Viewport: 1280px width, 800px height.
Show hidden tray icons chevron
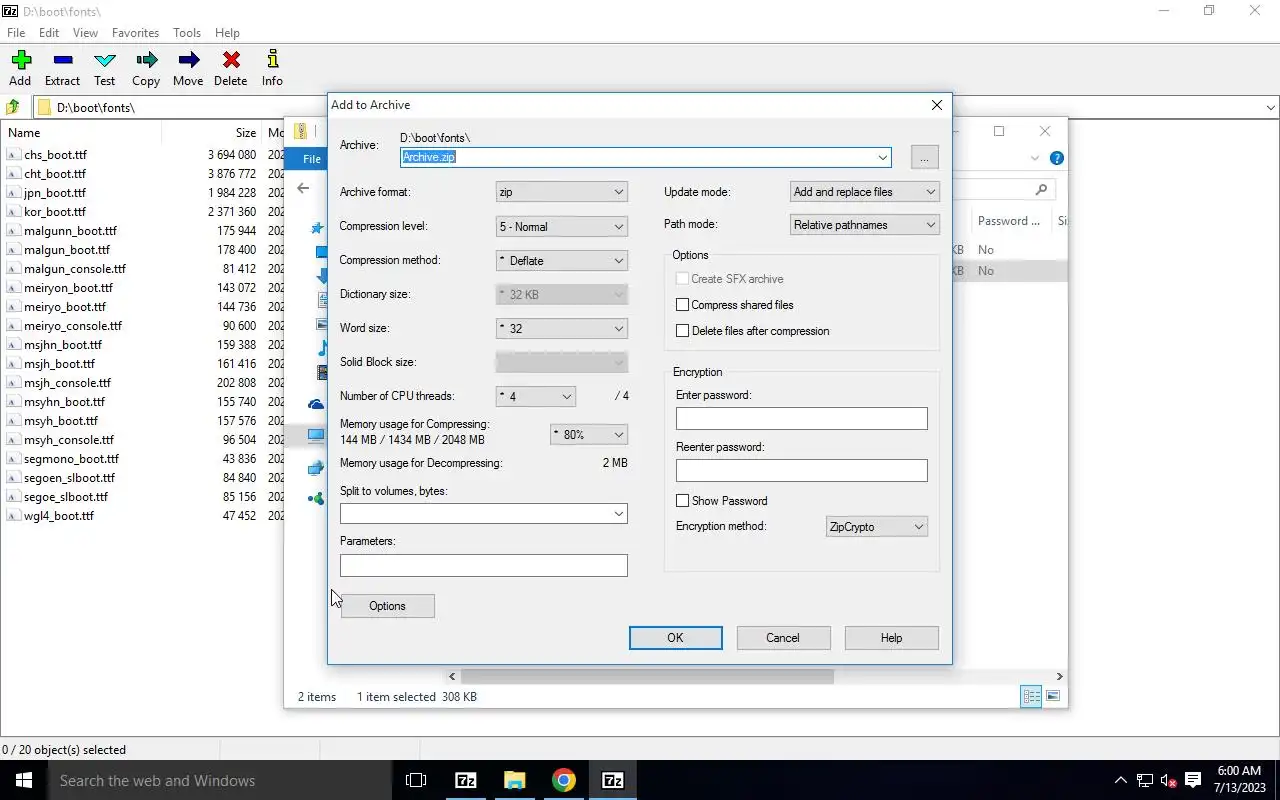pyautogui.click(x=1120, y=780)
